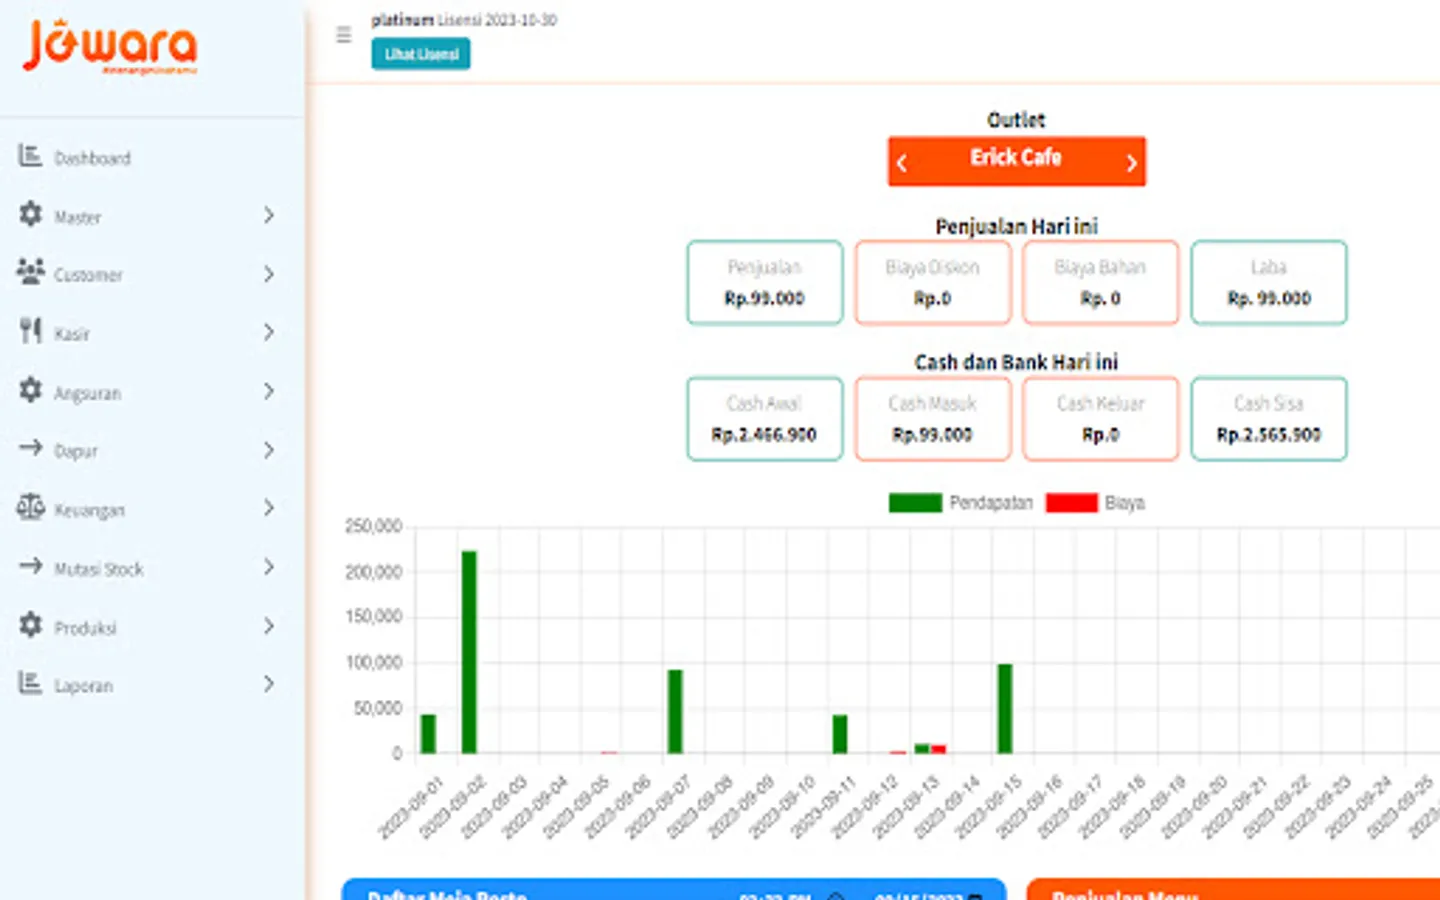Click the Master gear icon
Screen dimensions: 1440x900
31,214
